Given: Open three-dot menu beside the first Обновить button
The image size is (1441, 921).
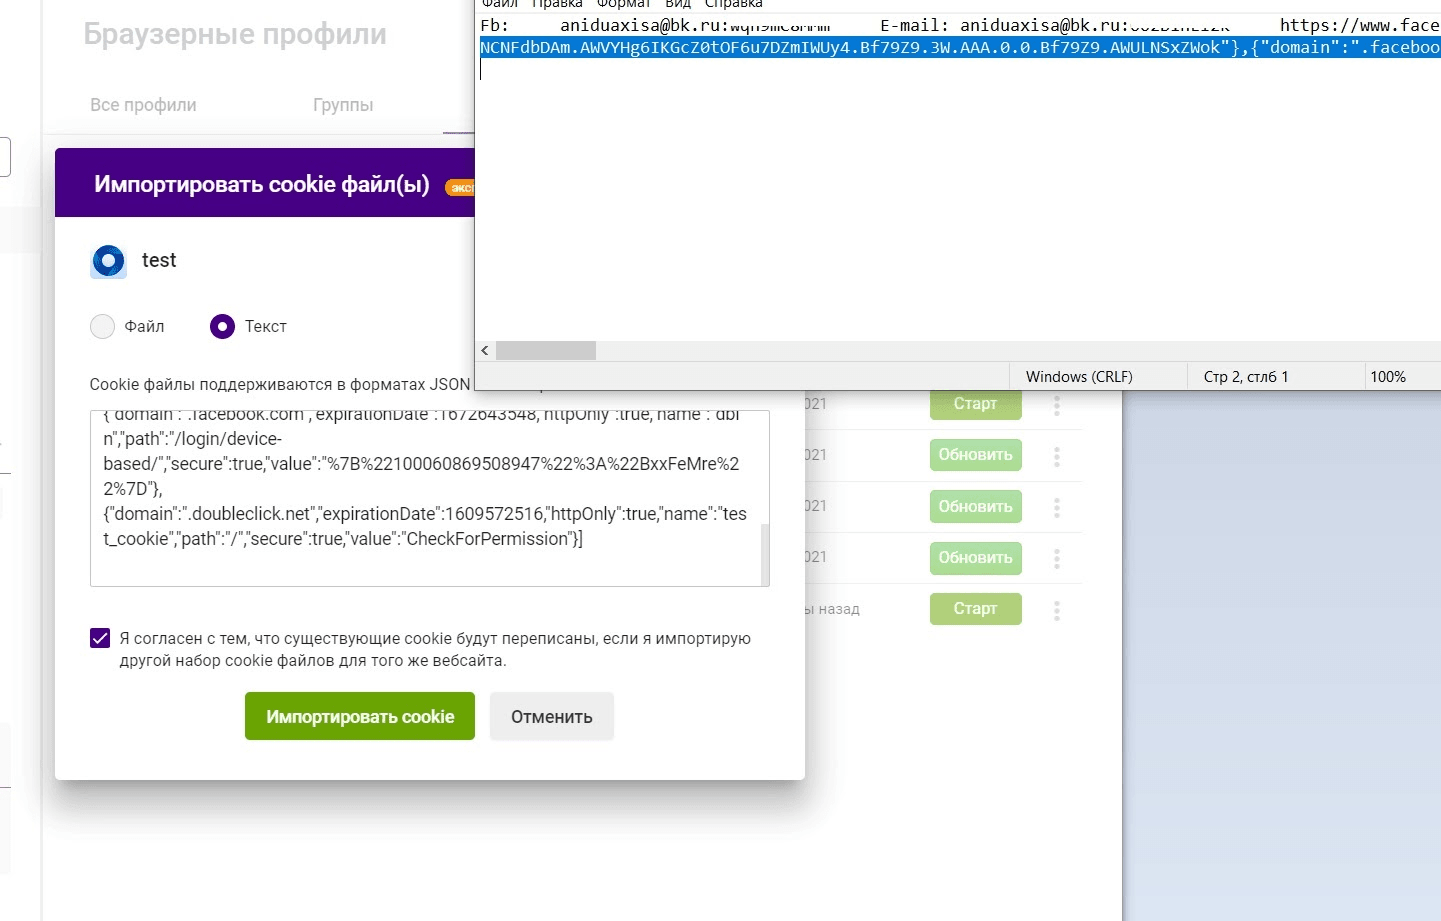Looking at the screenshot, I should (1056, 456).
